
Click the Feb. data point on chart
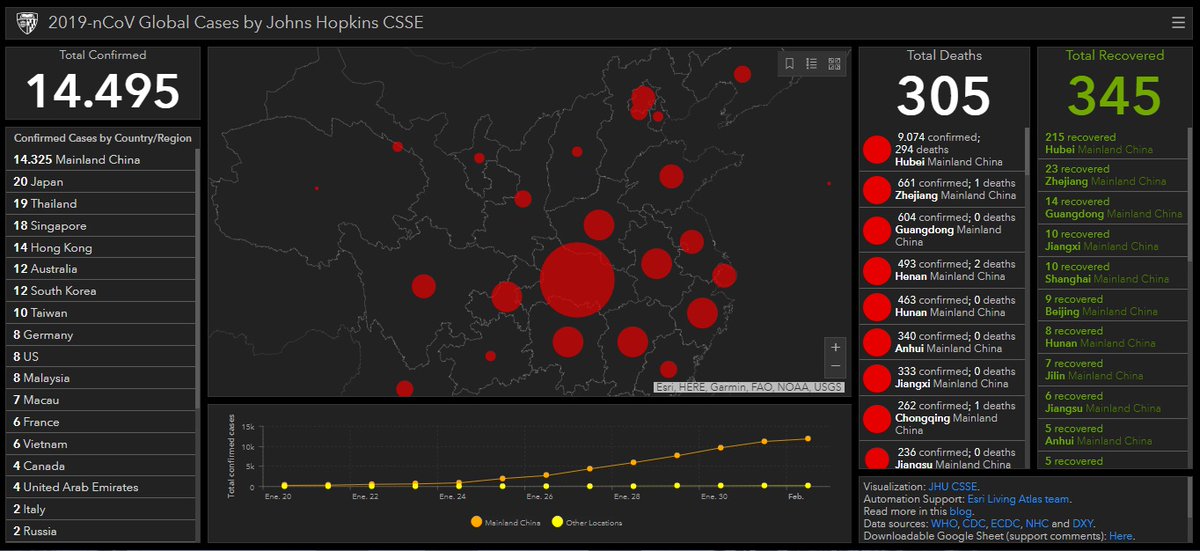[807, 438]
